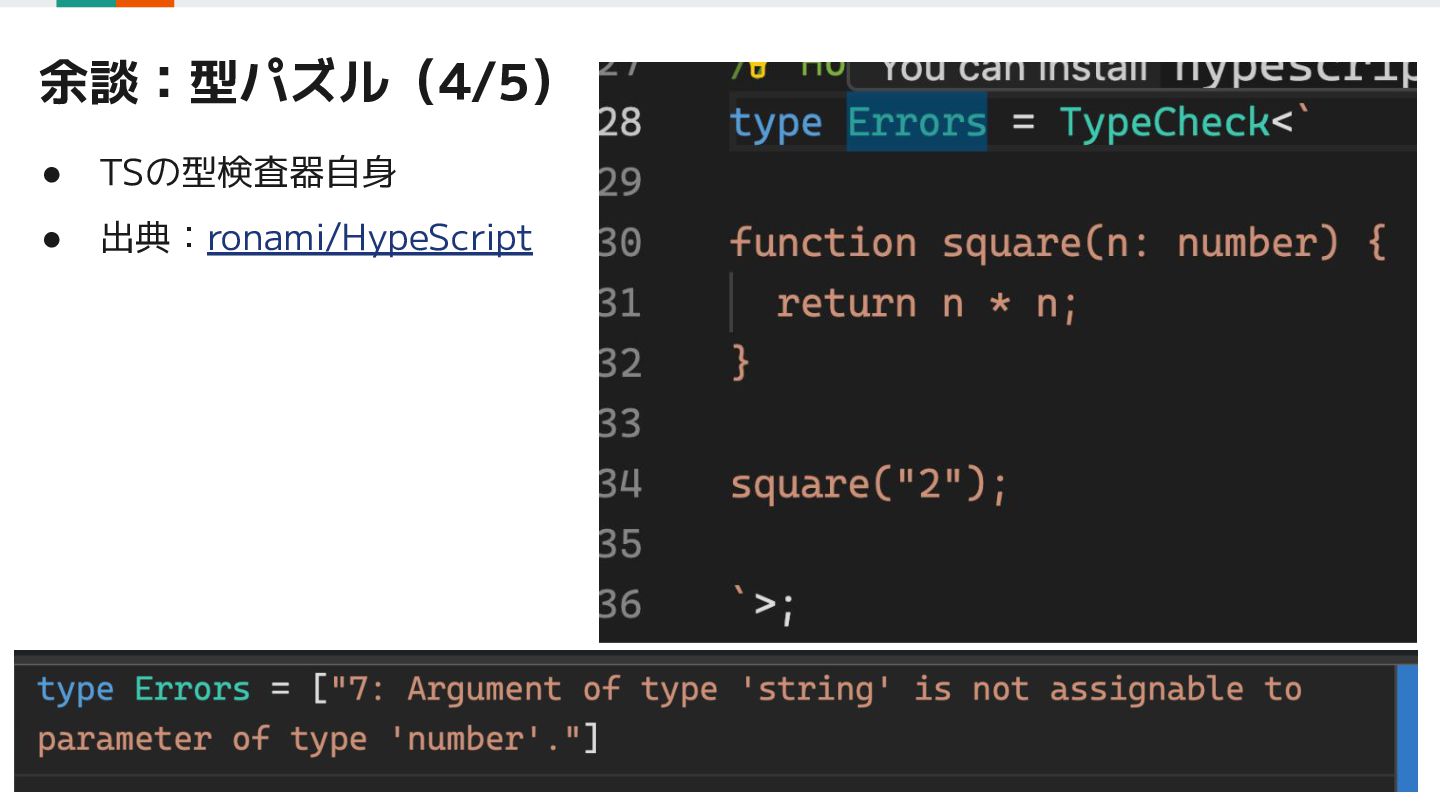Click the Errors name in the hover result panel
This screenshot has height=810, width=1440.
(x=192, y=689)
